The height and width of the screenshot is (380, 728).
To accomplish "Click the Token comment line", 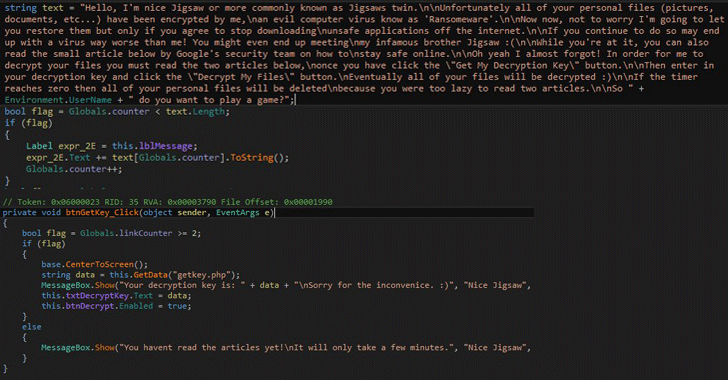I will pos(168,202).
